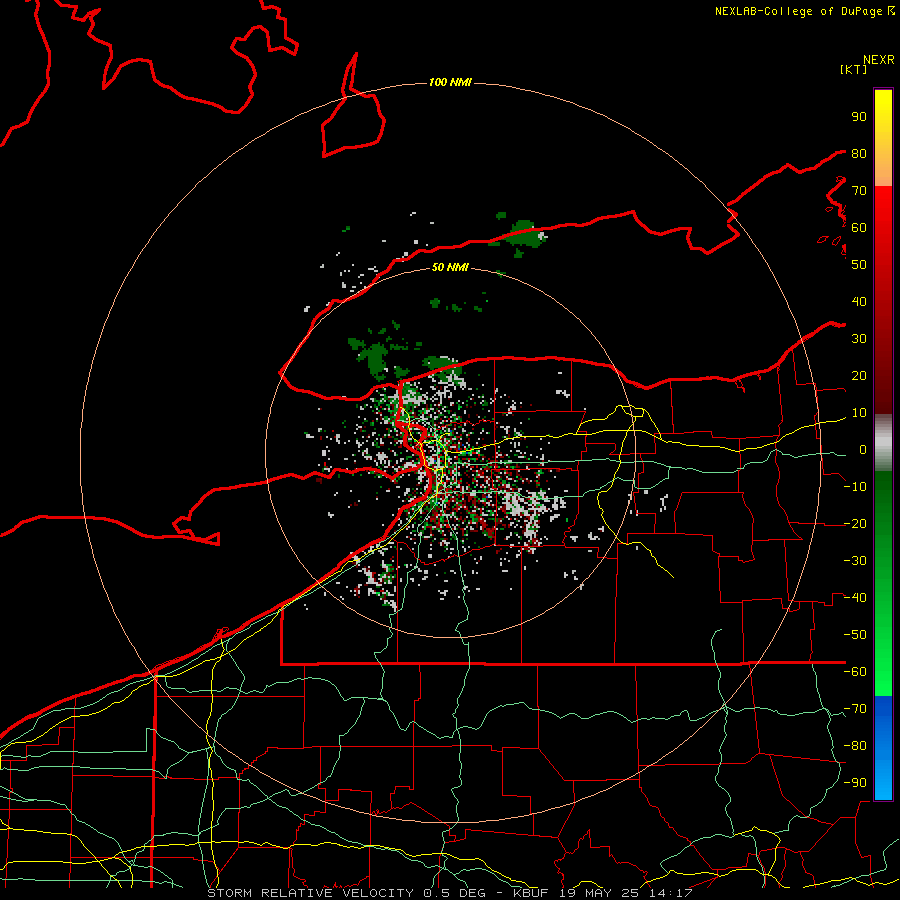900x900 pixels.
Task: Click the 0.5 DEG elevation text
Action: tap(455, 893)
